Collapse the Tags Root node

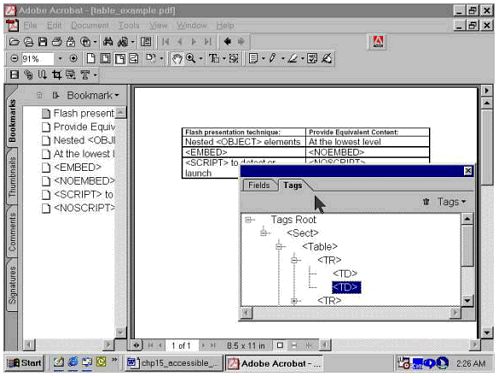[x=248, y=220]
